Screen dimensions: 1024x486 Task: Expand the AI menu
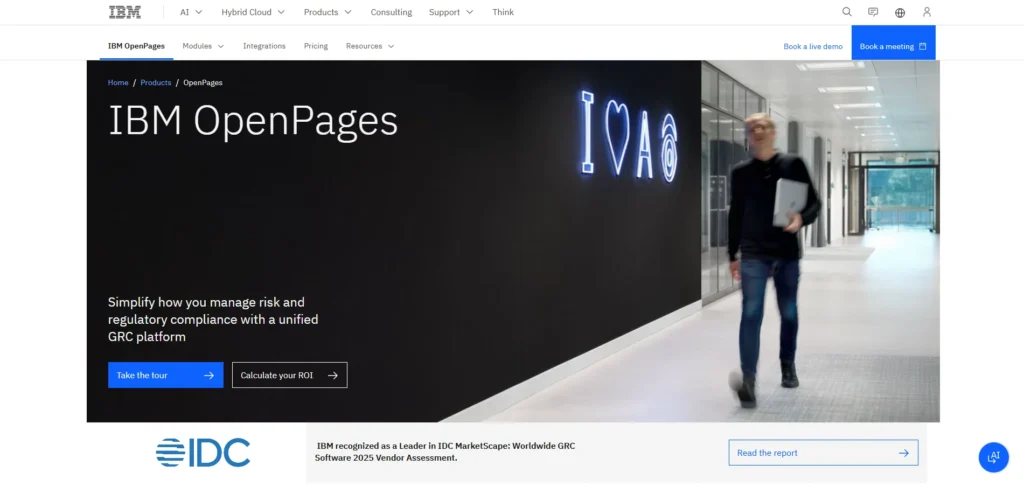click(x=191, y=12)
